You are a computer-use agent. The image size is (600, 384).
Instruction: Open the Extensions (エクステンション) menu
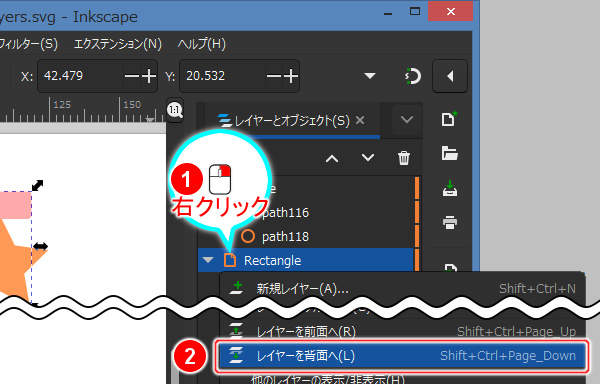coord(117,44)
